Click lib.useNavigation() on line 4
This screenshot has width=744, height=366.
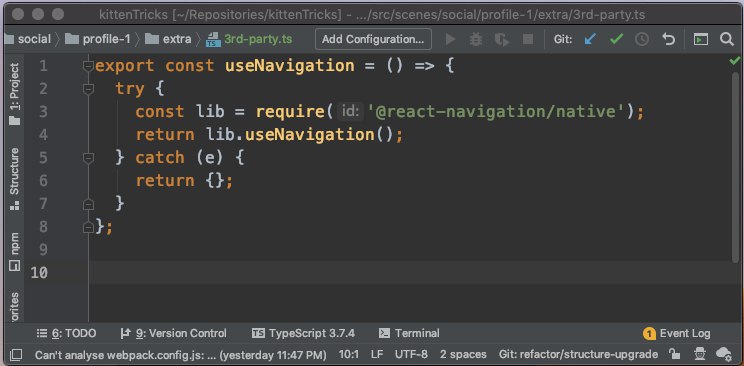point(300,135)
